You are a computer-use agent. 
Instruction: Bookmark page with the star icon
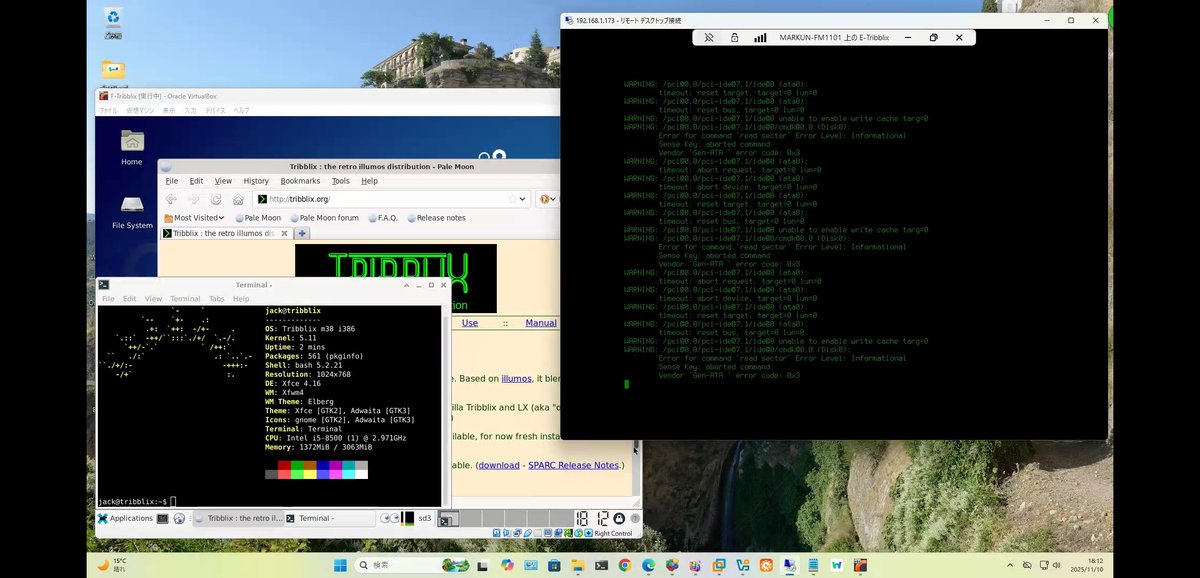tap(513, 199)
